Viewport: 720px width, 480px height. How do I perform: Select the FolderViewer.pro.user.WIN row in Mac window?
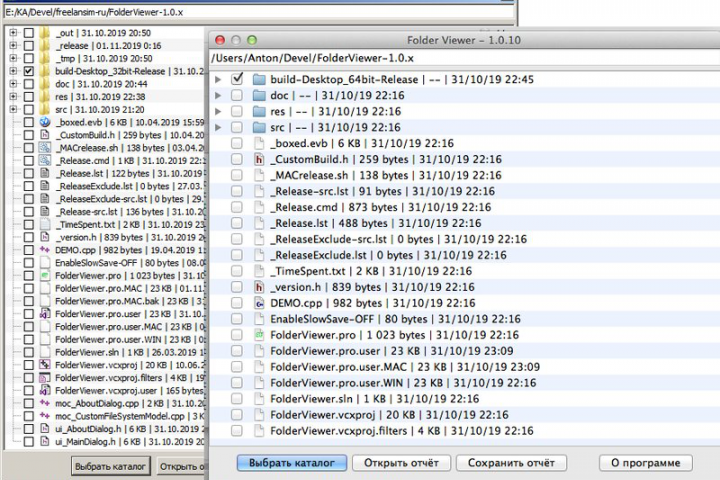465,383
